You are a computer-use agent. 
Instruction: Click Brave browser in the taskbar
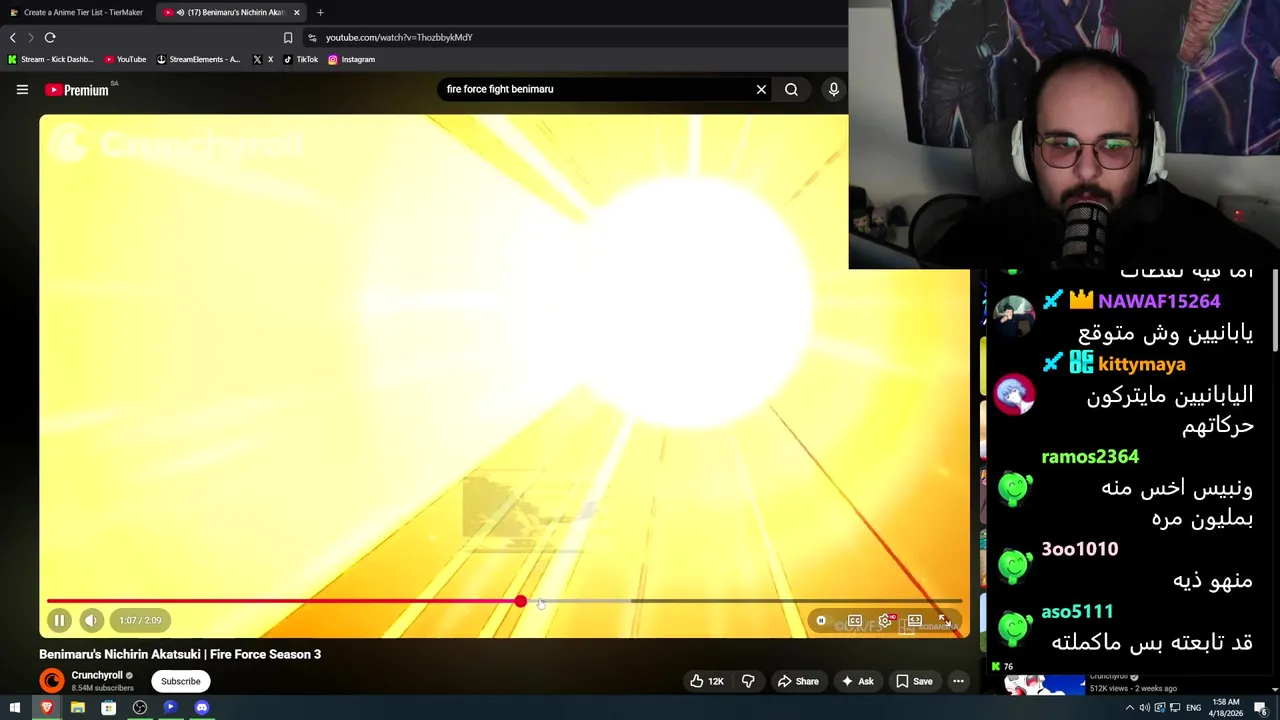[46, 707]
